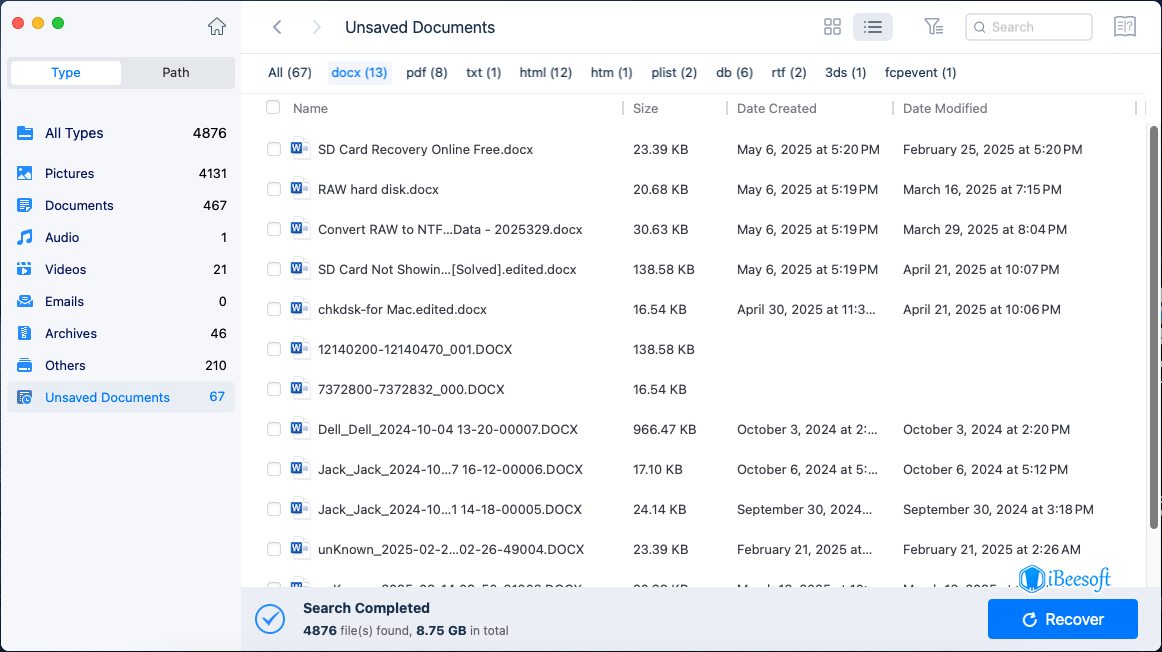Viewport: 1162px width, 652px height.
Task: Click Word icon of SD Card Recovery Online Free.docx
Action: click(x=299, y=149)
